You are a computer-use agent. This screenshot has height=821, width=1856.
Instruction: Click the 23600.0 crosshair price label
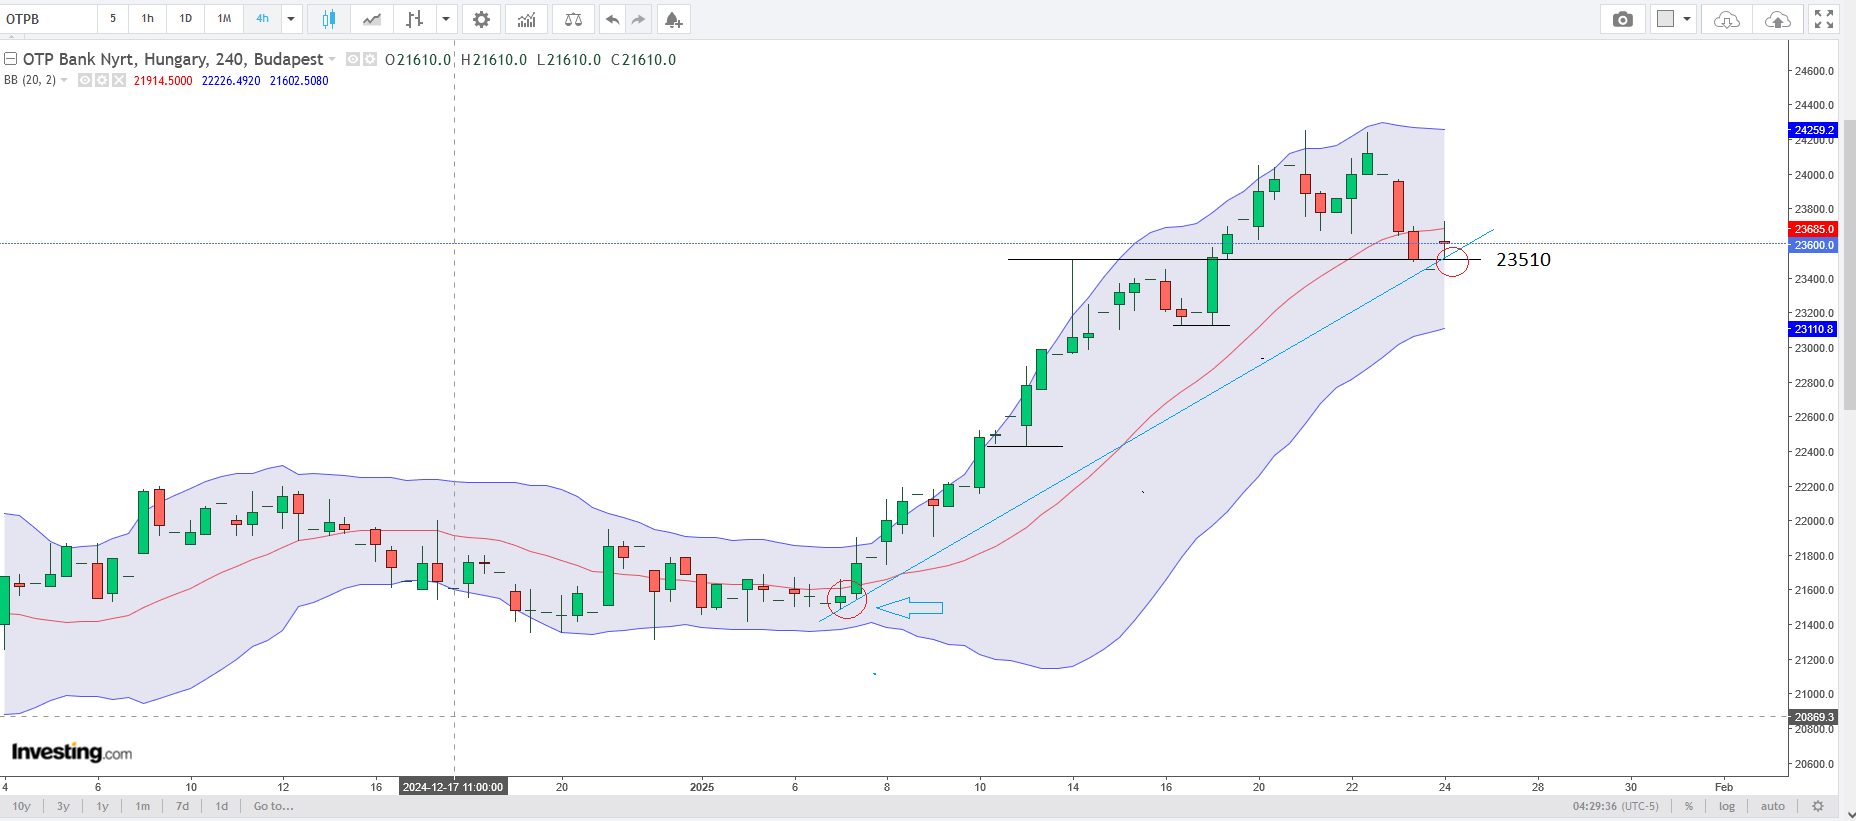click(x=1813, y=245)
